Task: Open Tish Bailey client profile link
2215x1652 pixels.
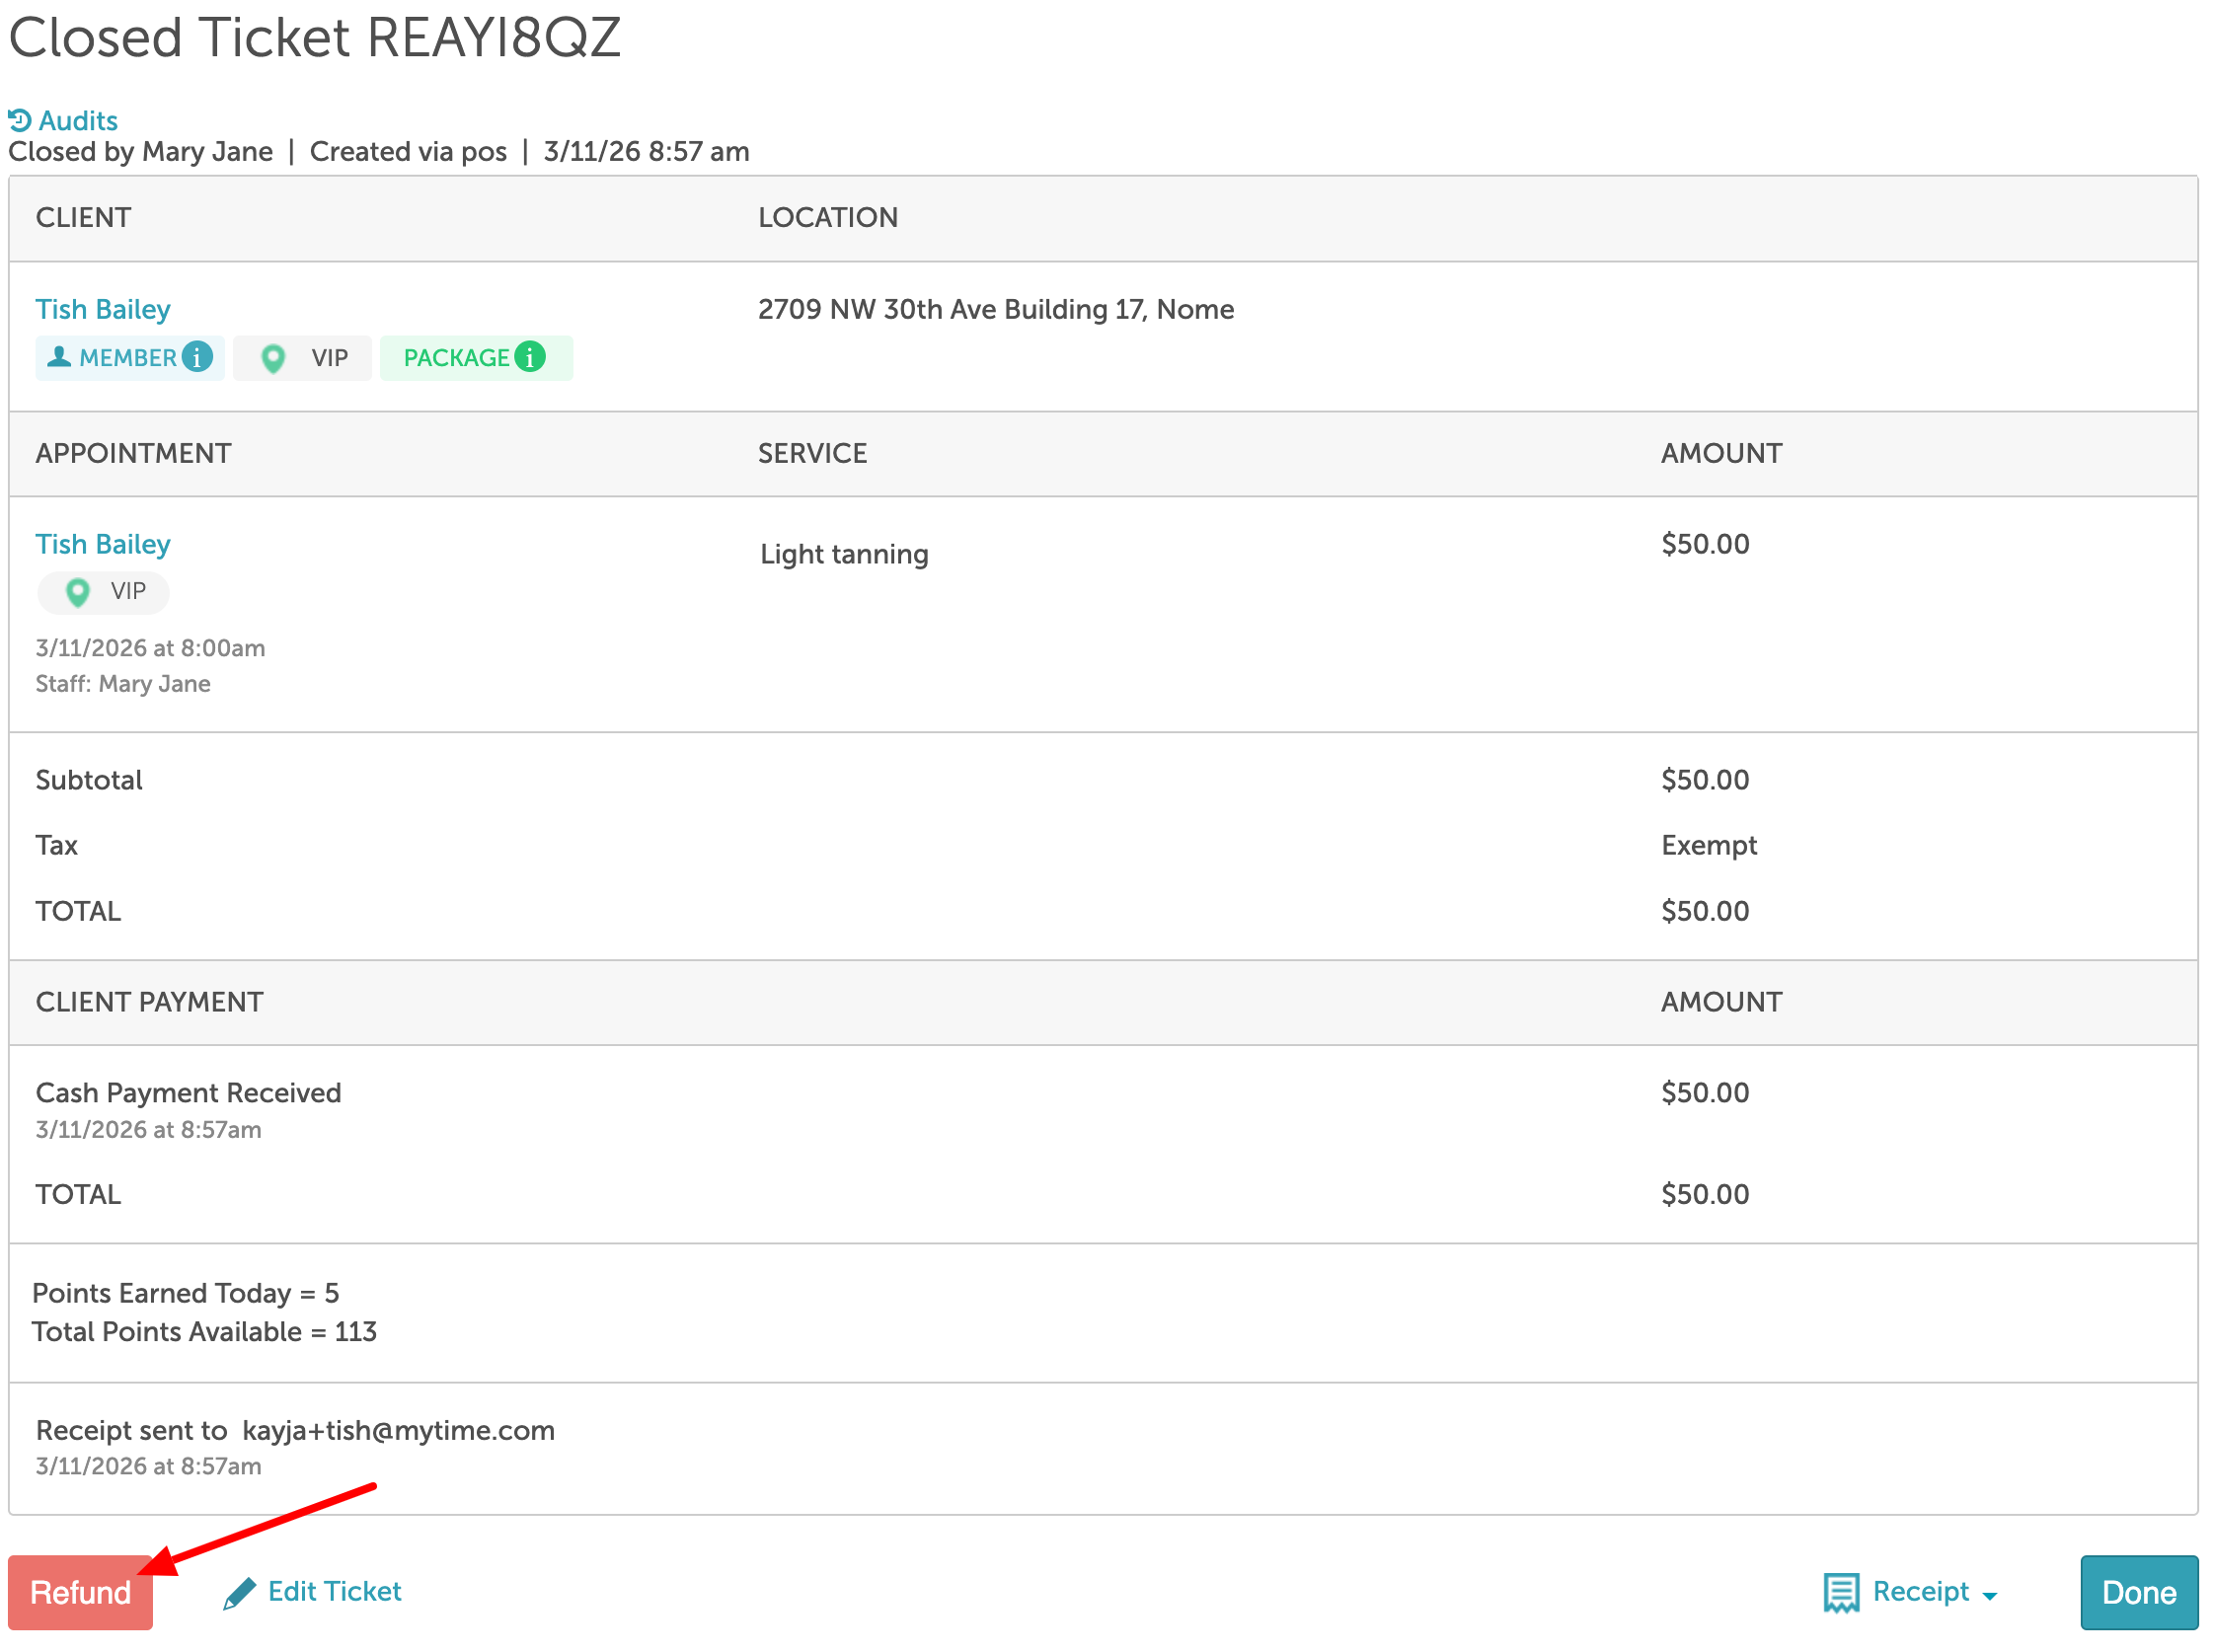Action: pyautogui.click(x=103, y=309)
